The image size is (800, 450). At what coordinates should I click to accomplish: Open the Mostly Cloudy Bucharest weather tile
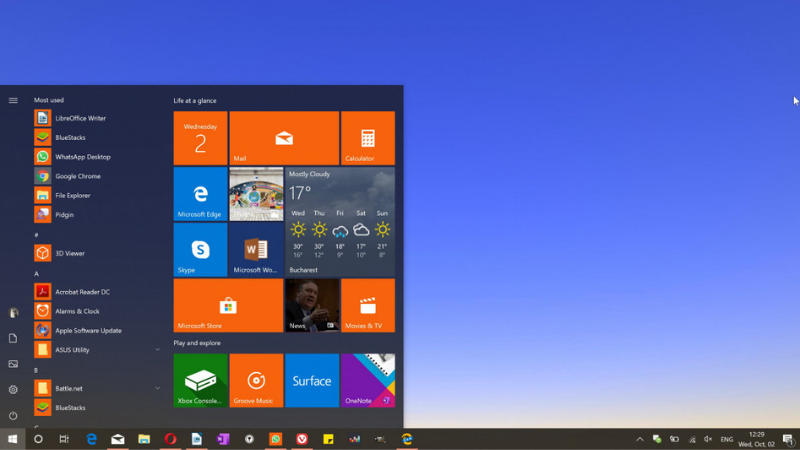pos(340,222)
